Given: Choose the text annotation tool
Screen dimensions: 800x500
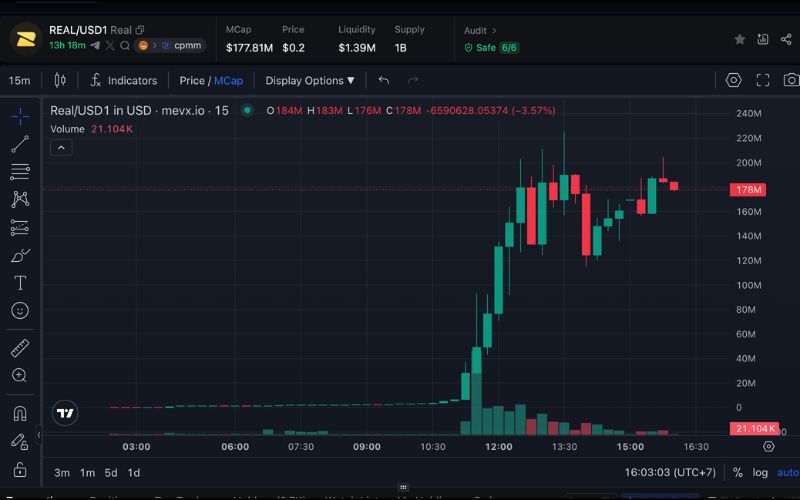Looking at the screenshot, I should (19, 283).
